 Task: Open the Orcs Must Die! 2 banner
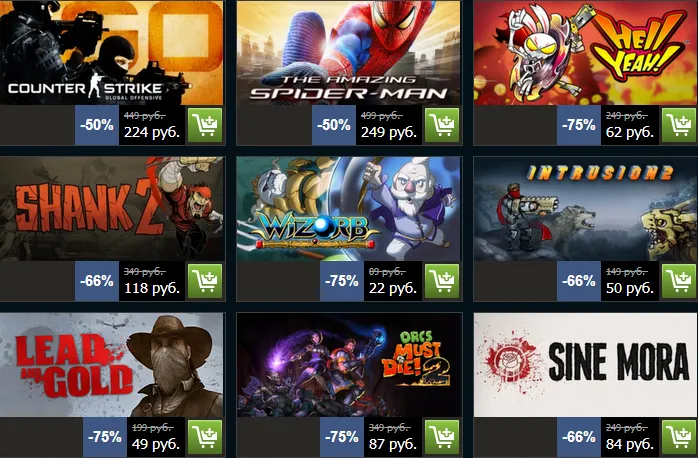click(x=349, y=365)
